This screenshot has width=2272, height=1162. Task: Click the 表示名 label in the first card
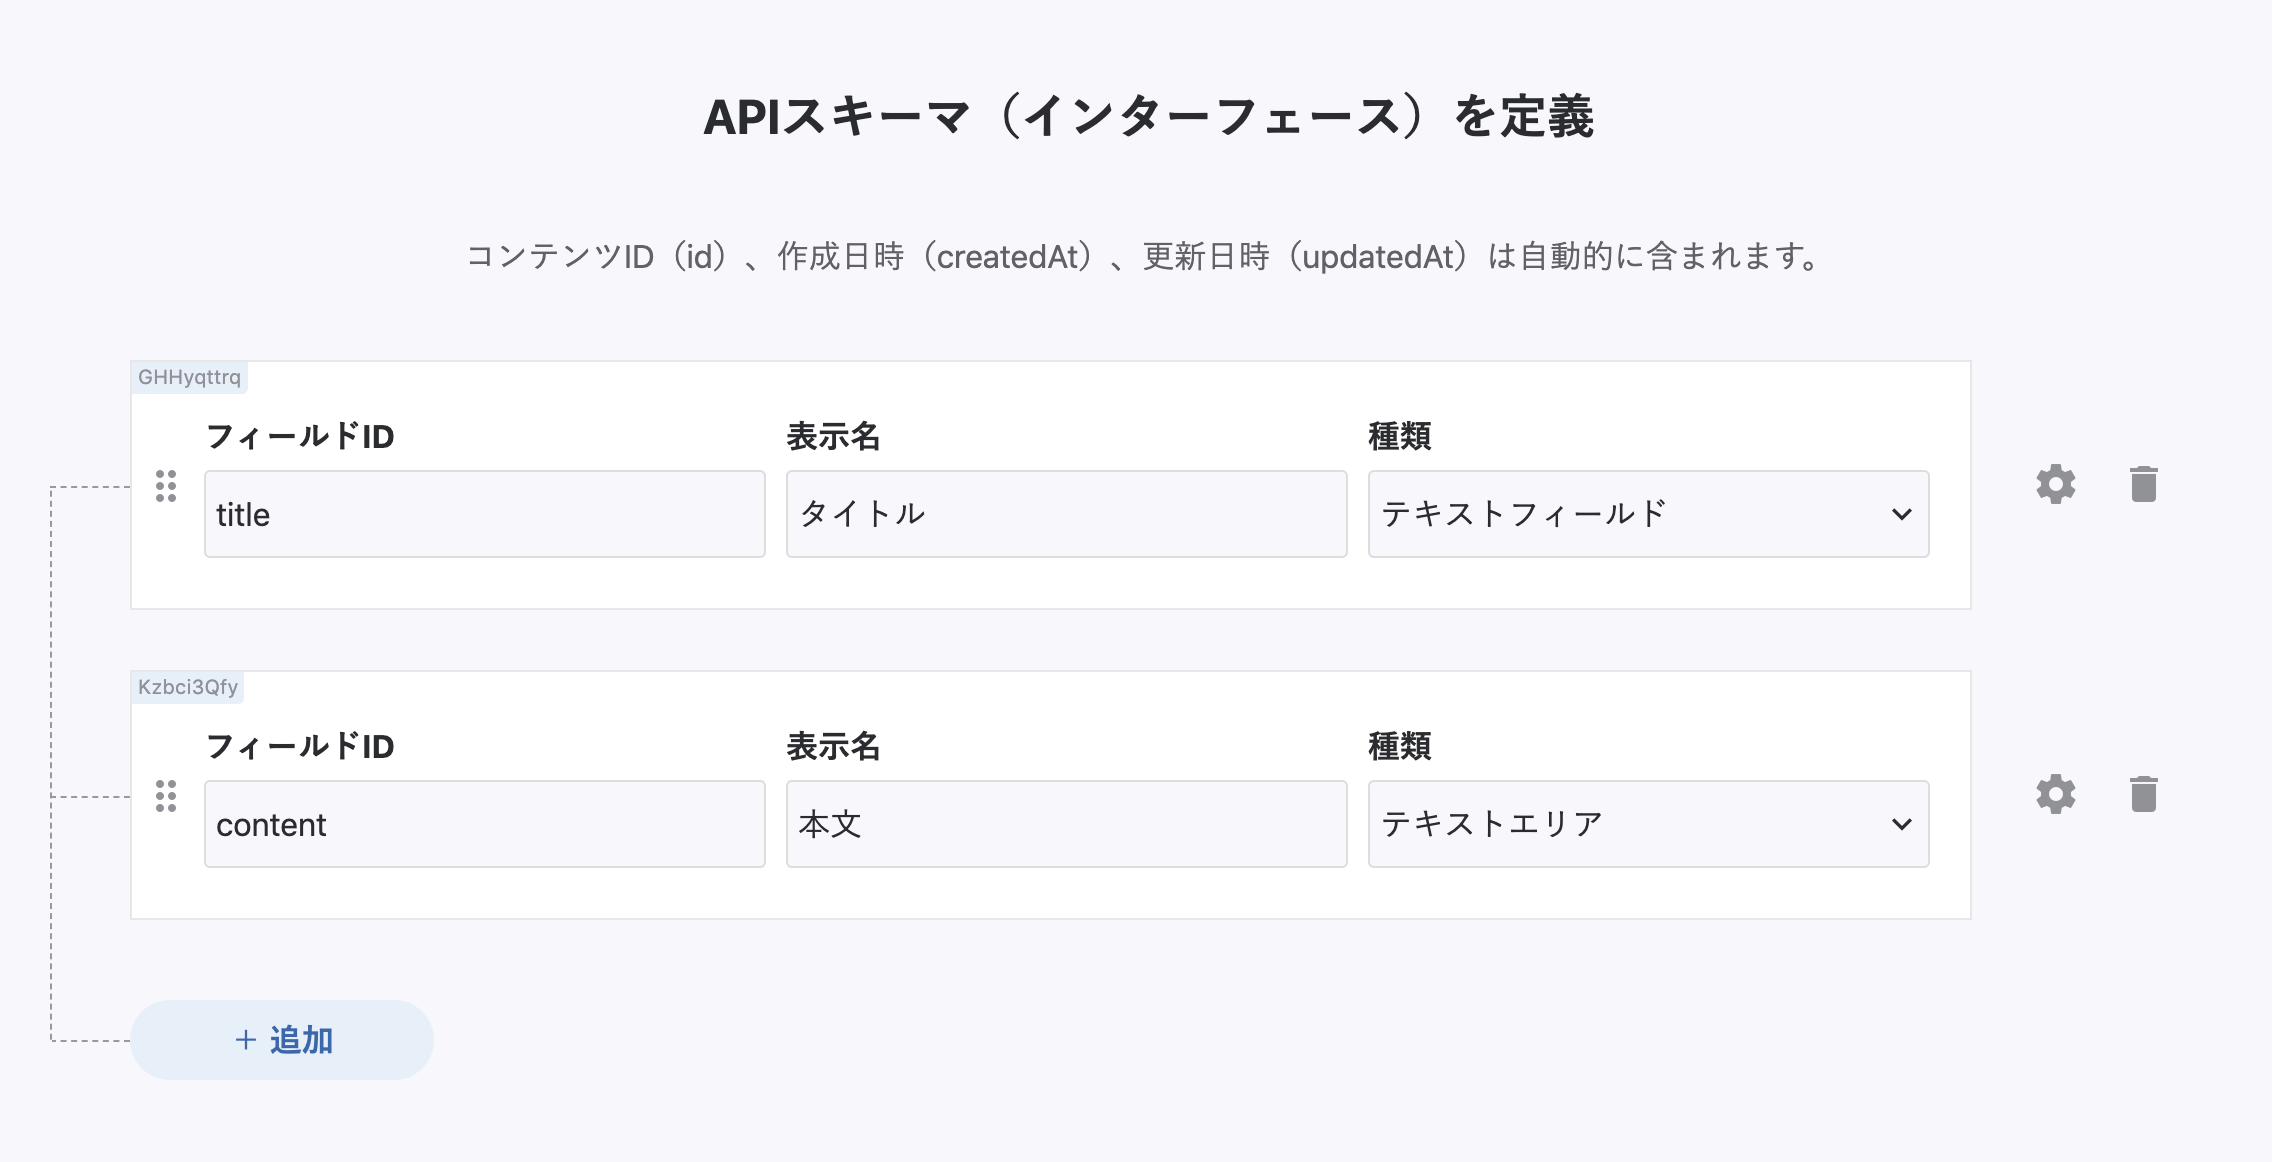(833, 436)
